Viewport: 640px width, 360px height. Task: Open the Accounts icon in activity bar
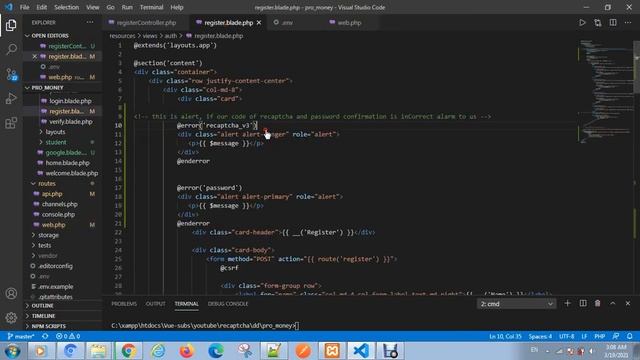(x=11, y=293)
